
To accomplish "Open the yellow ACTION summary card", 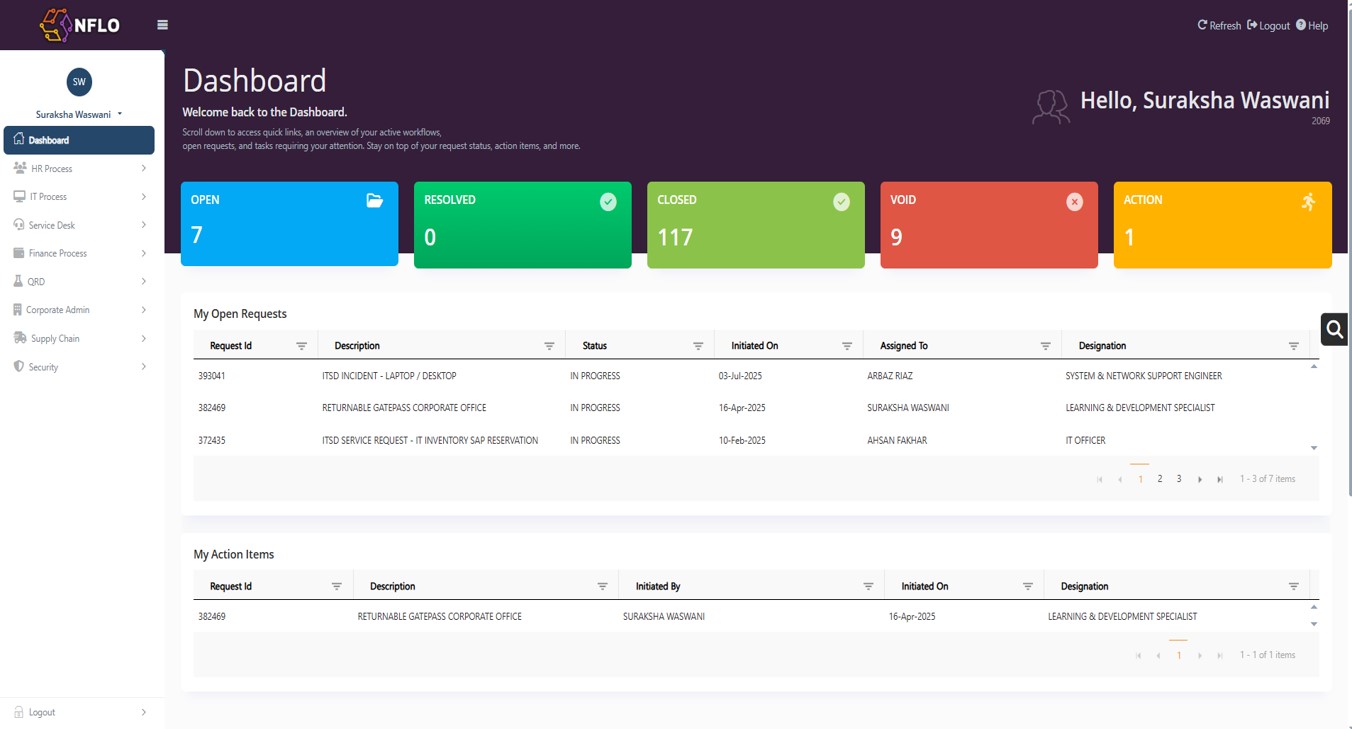I will pos(1222,225).
